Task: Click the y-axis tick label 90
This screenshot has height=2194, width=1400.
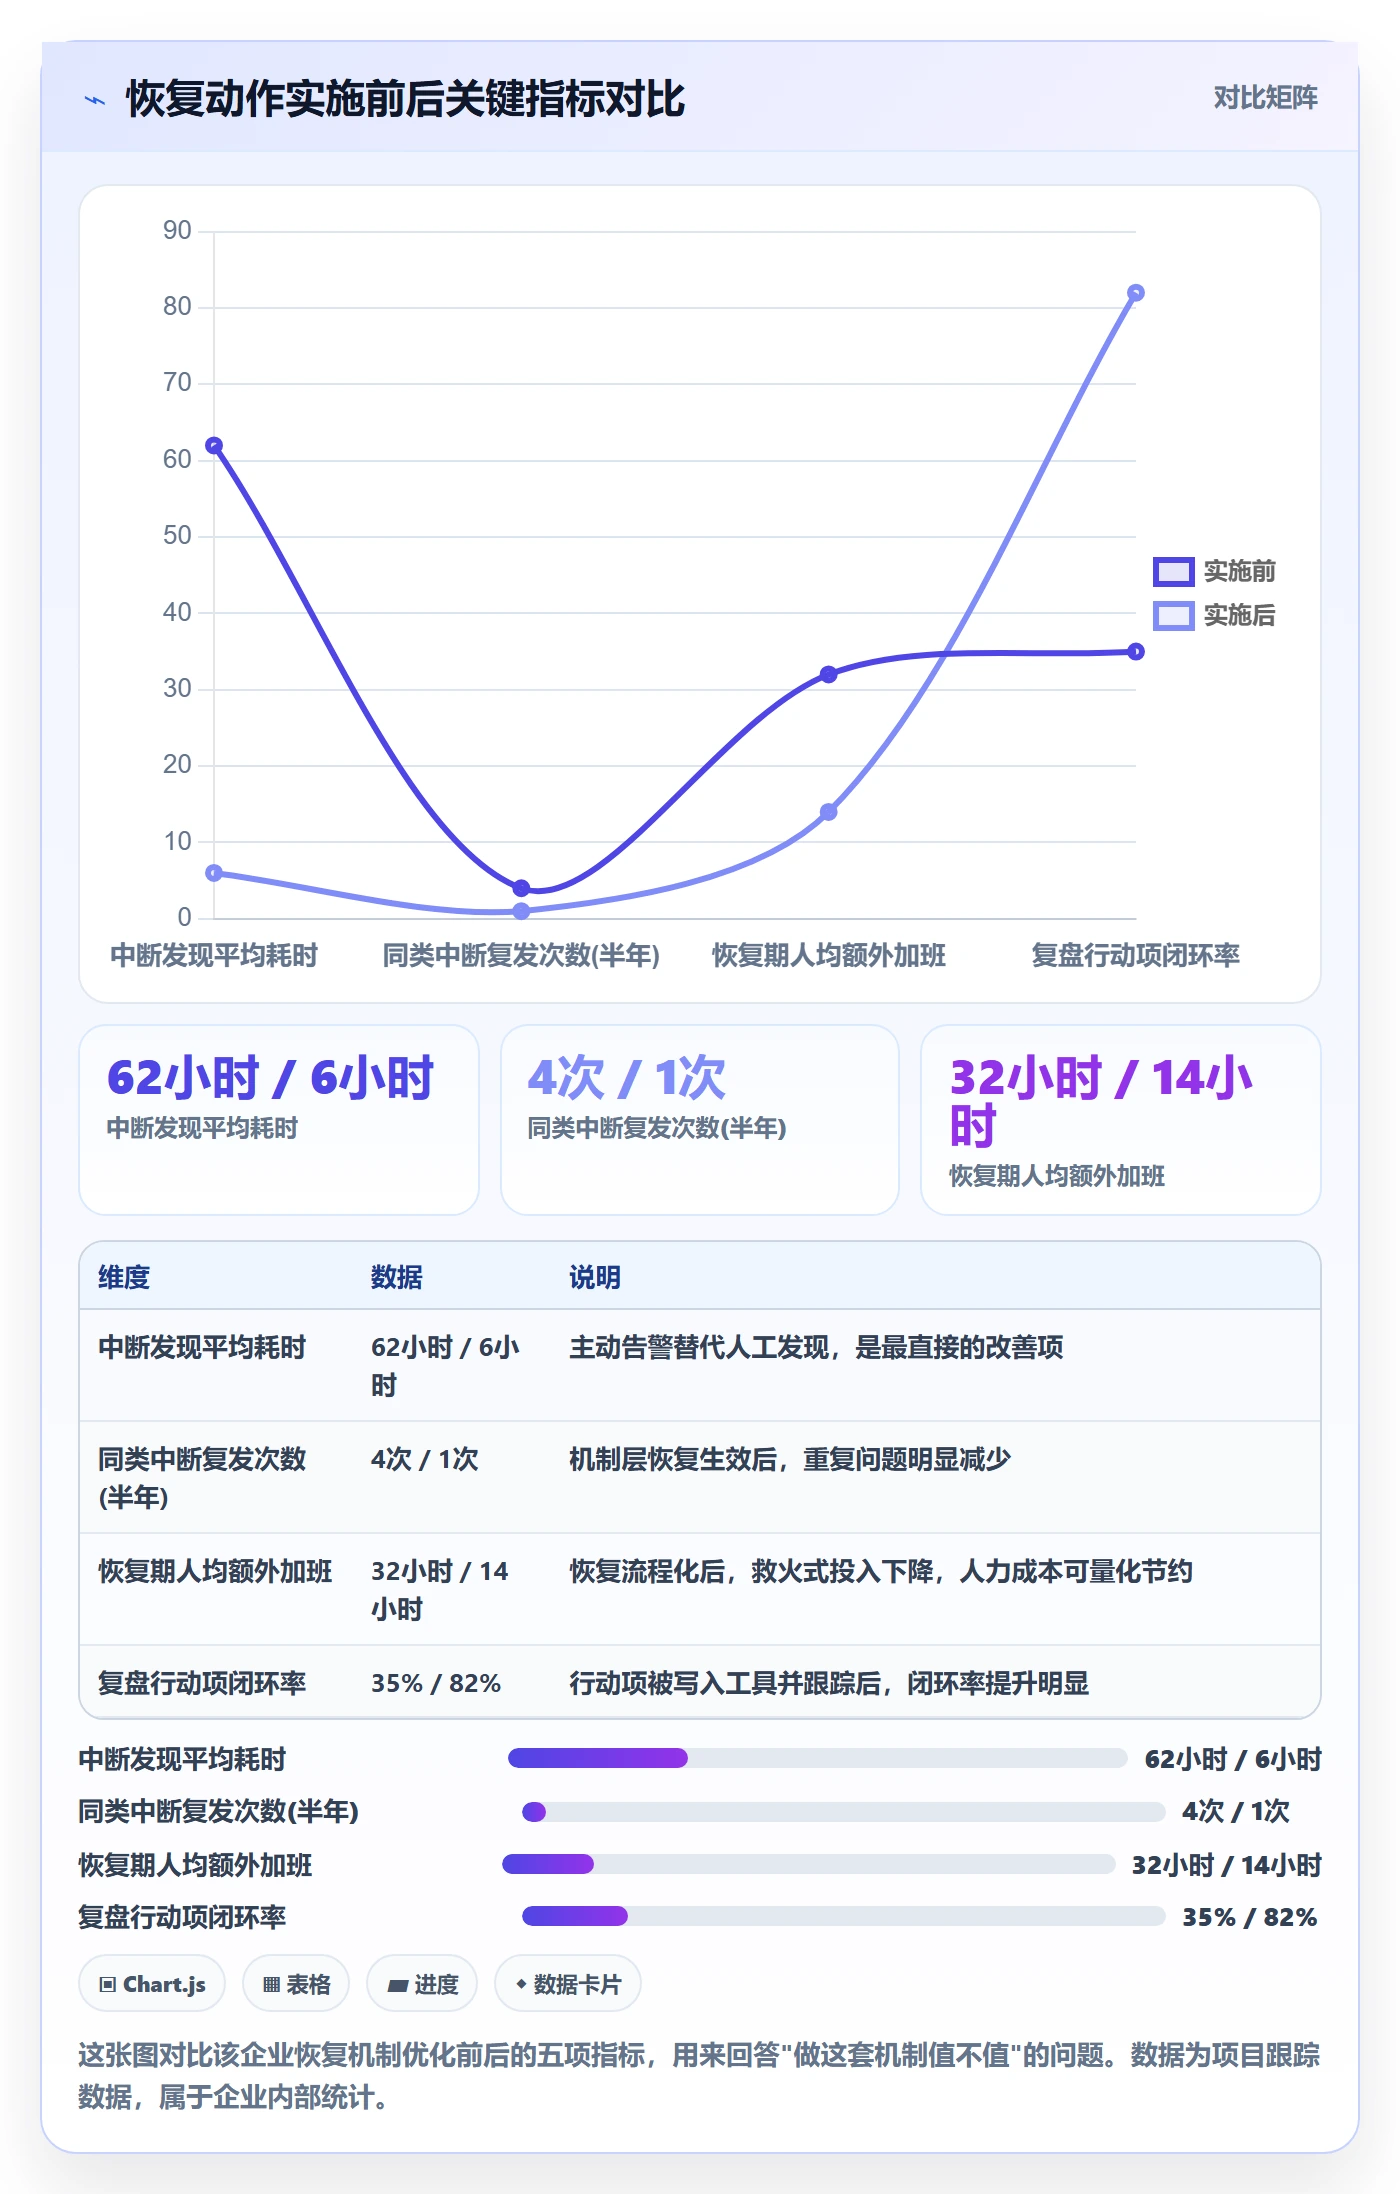Action: tap(177, 231)
